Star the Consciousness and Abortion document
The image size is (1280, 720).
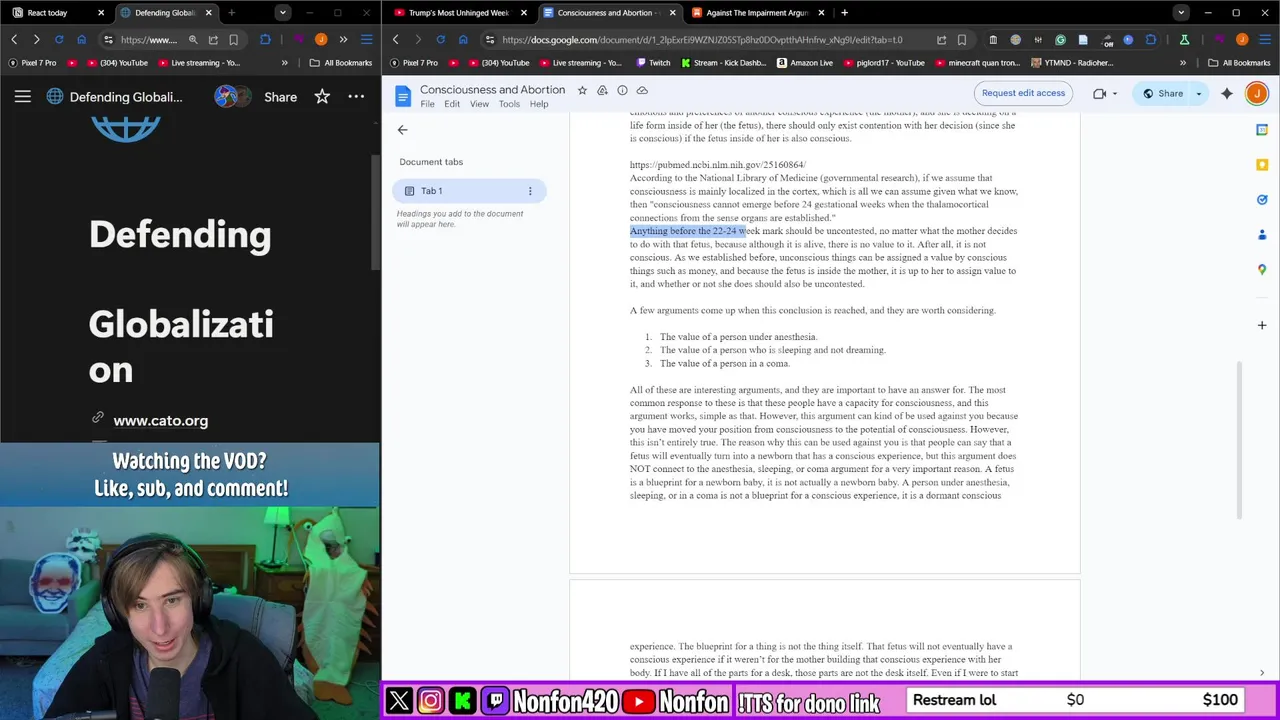pyautogui.click(x=582, y=90)
